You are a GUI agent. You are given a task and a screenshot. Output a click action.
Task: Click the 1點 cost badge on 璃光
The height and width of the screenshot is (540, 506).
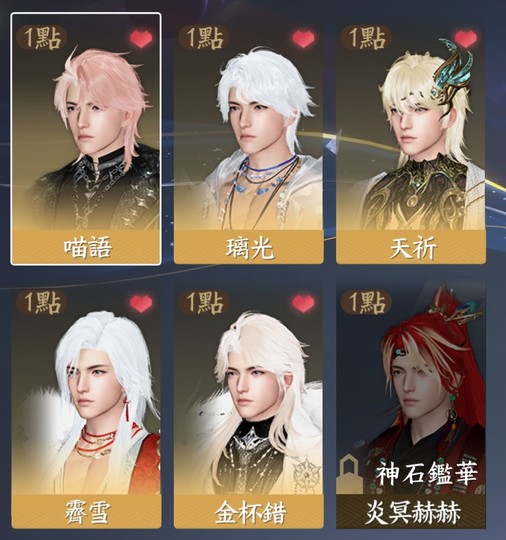click(x=204, y=38)
